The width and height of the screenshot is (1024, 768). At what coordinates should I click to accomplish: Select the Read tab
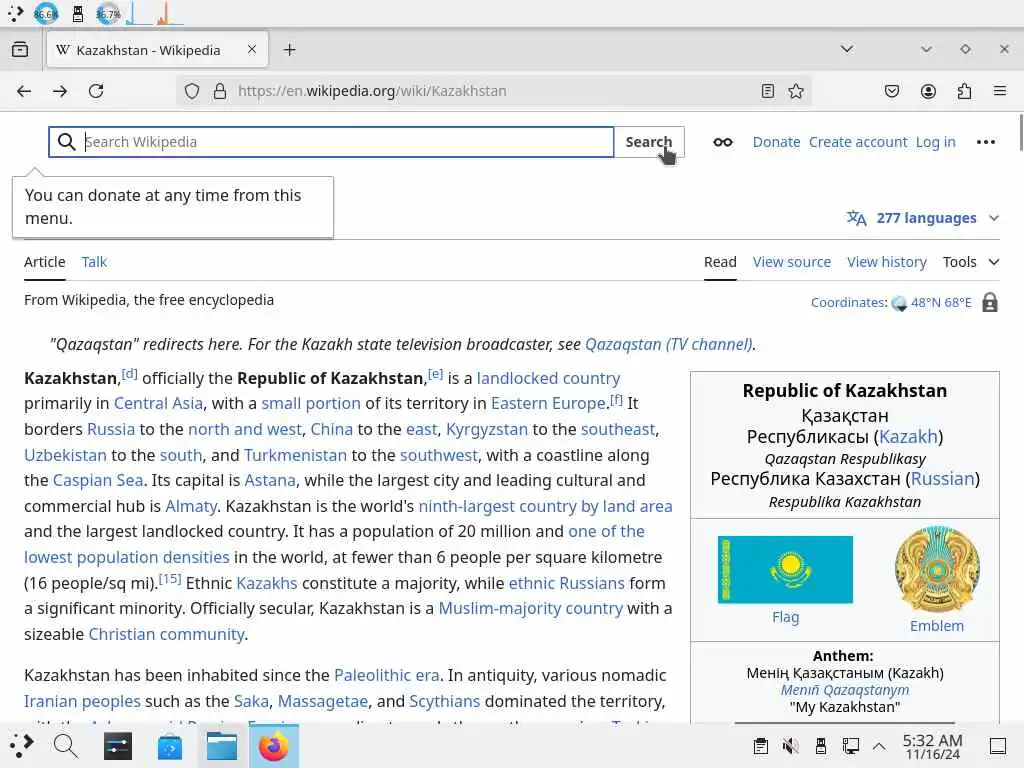pos(720,262)
